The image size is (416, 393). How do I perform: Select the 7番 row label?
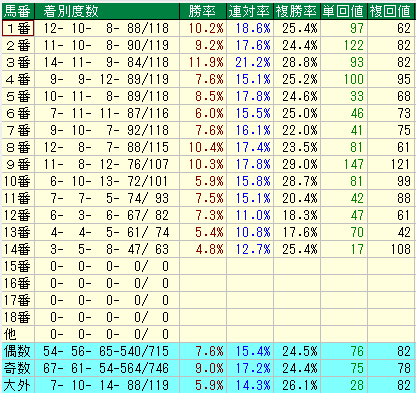tap(18, 130)
